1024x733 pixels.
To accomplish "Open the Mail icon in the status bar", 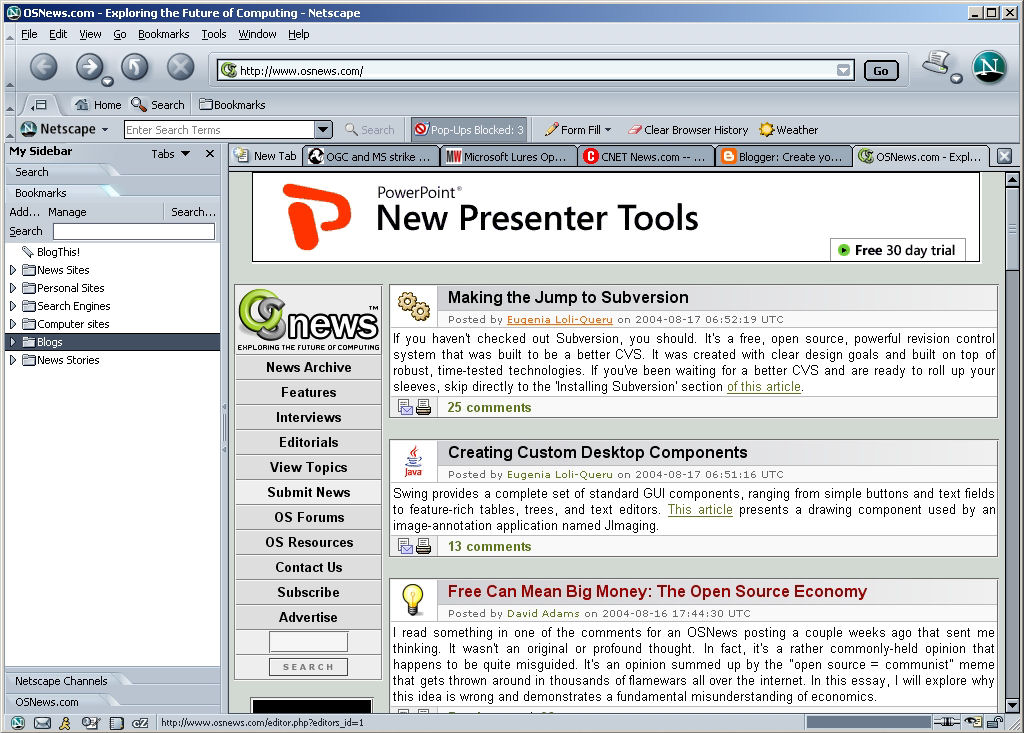I will 42,723.
